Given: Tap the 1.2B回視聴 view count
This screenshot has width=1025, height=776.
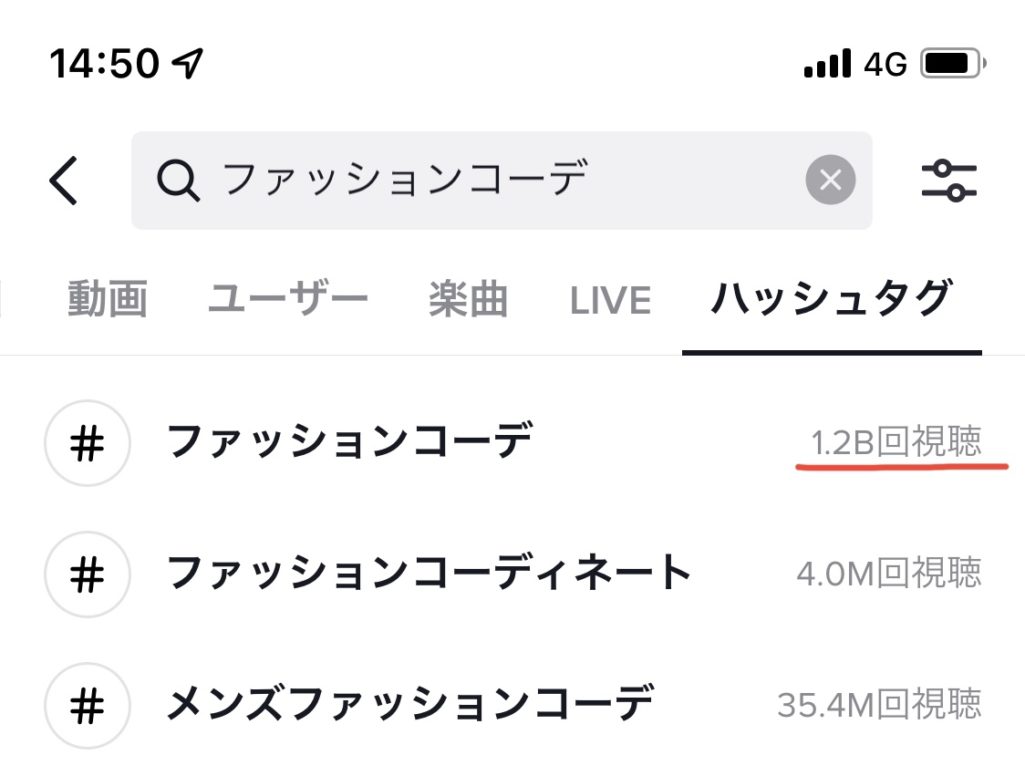Looking at the screenshot, I should click(896, 442).
